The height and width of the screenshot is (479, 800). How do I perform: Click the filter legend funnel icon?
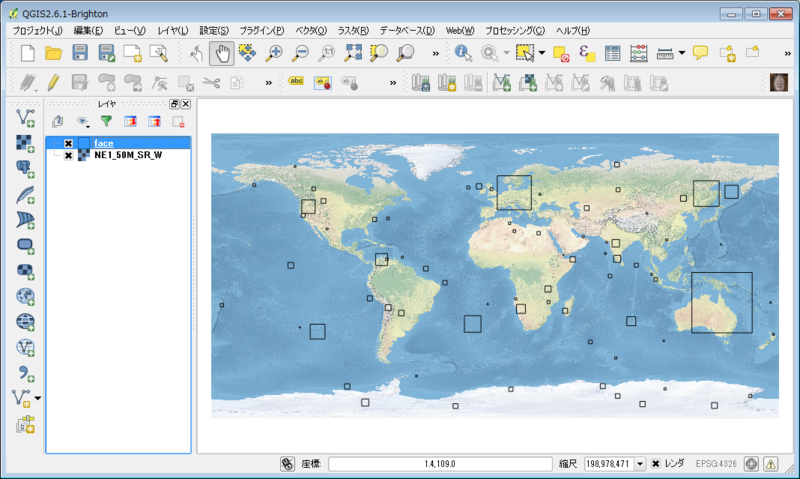pos(106,121)
